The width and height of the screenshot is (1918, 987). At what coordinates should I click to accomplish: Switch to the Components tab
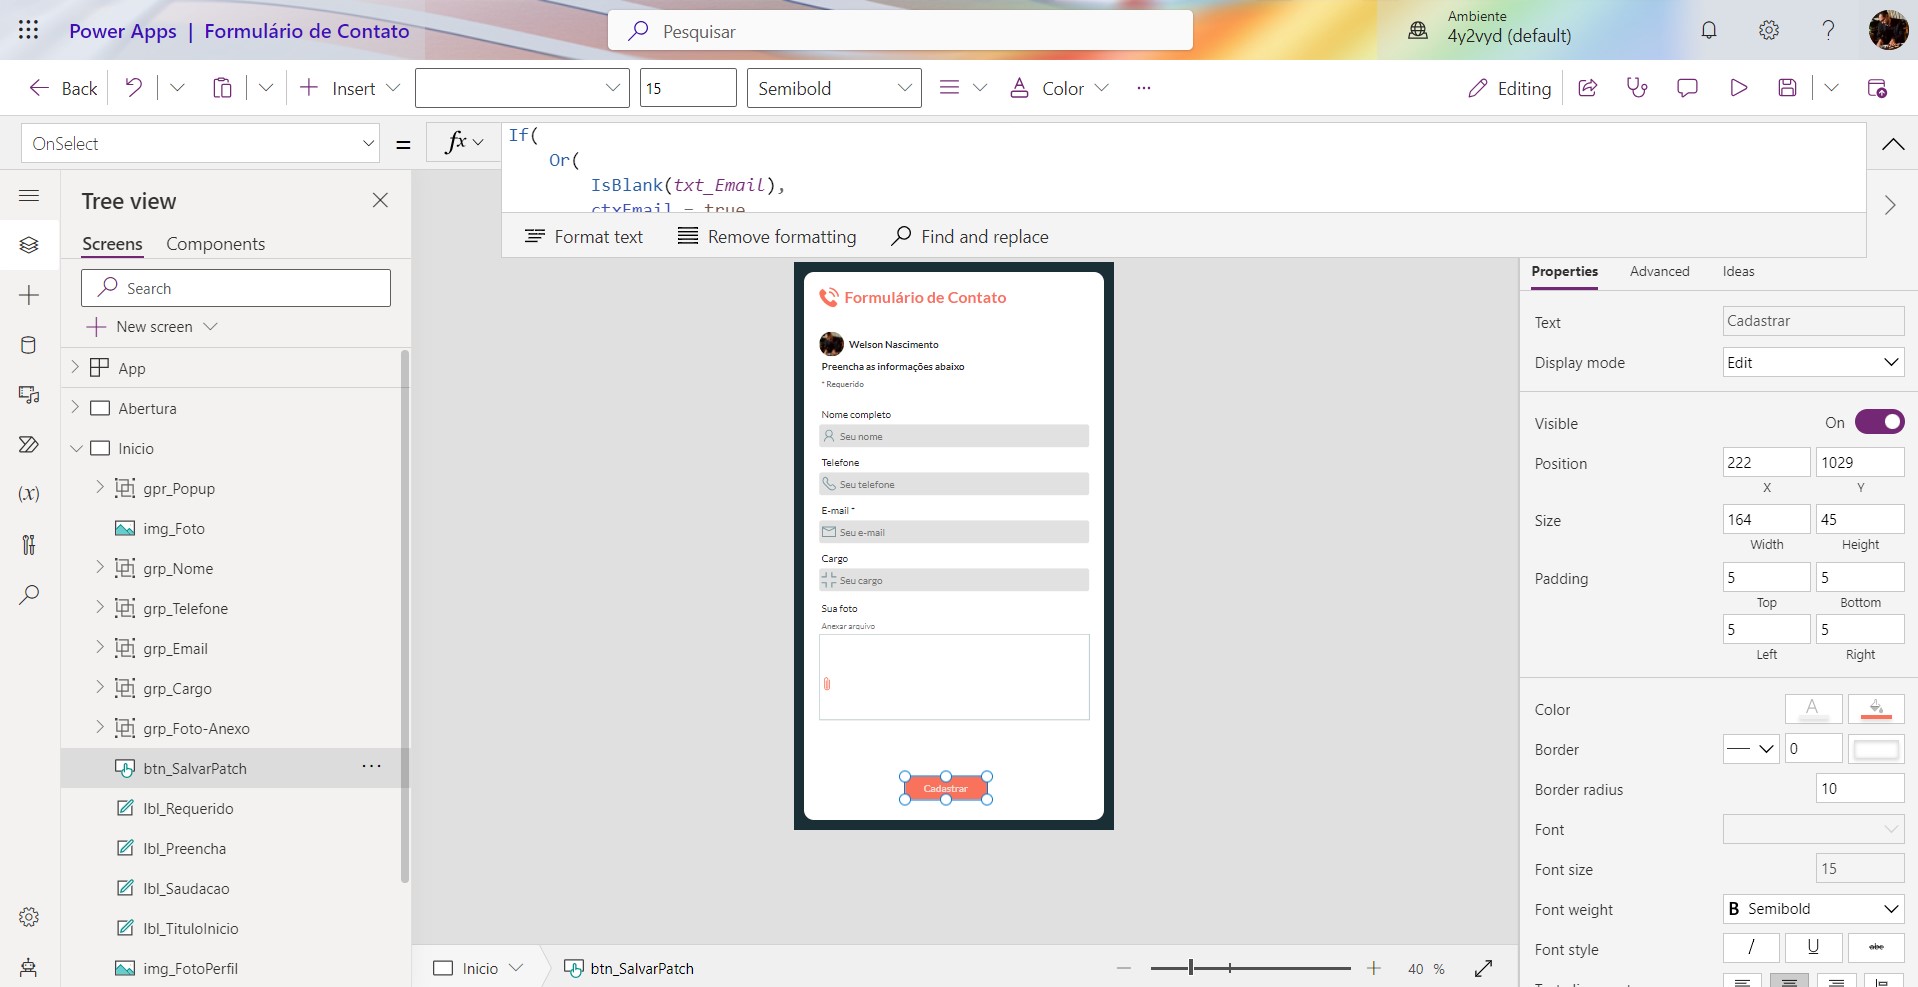pyautogui.click(x=215, y=244)
